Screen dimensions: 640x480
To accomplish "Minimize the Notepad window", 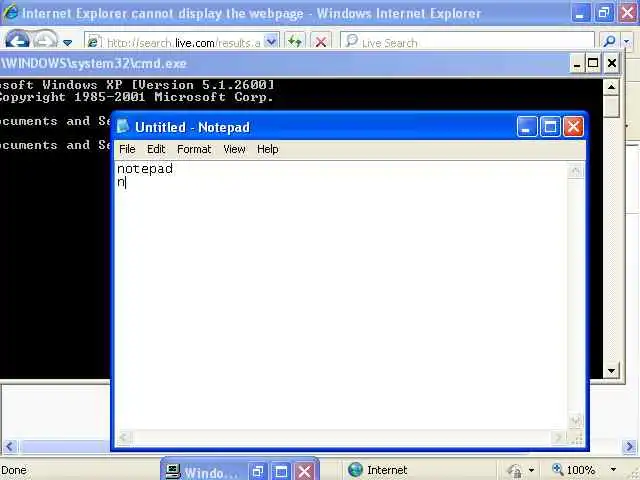I will click(x=527, y=127).
